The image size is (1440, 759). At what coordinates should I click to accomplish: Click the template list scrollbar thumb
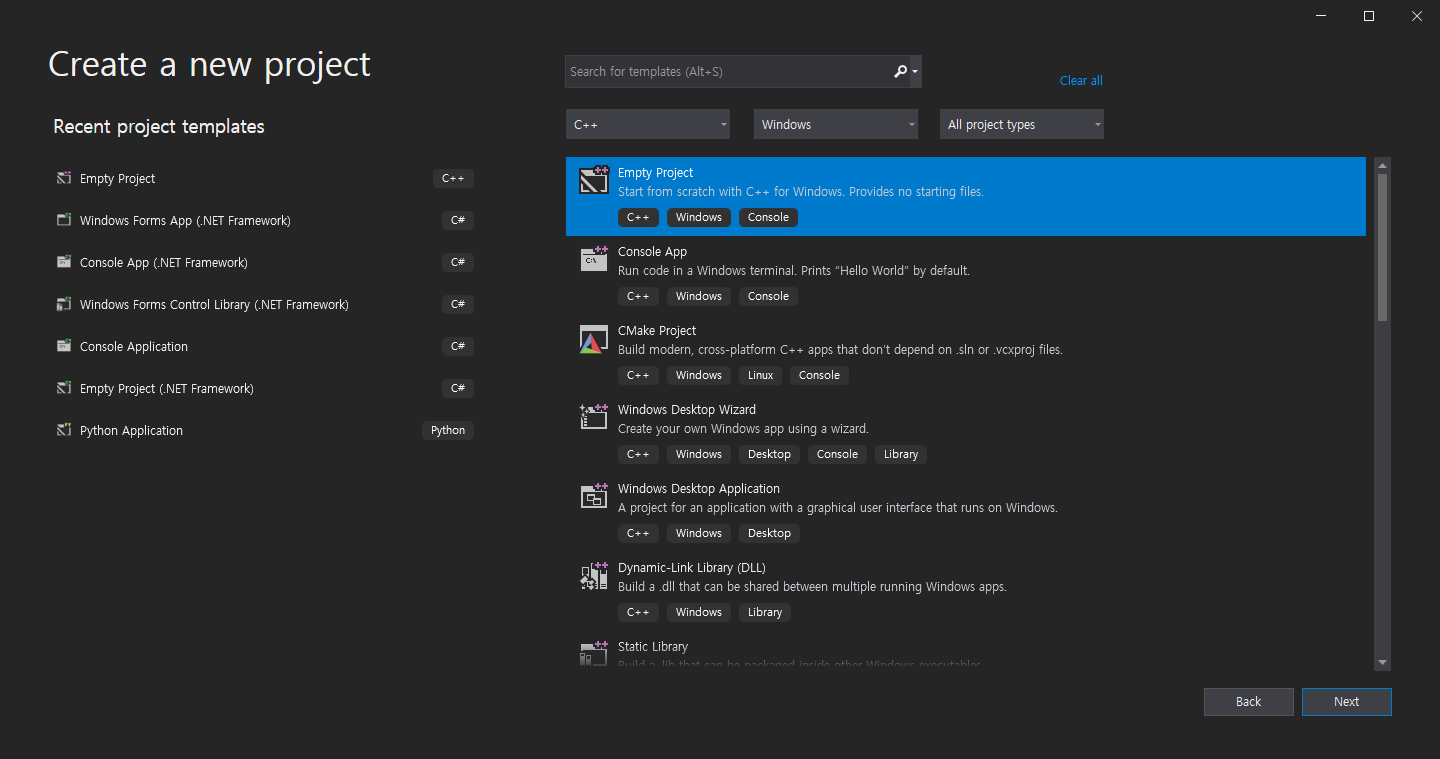[1382, 247]
